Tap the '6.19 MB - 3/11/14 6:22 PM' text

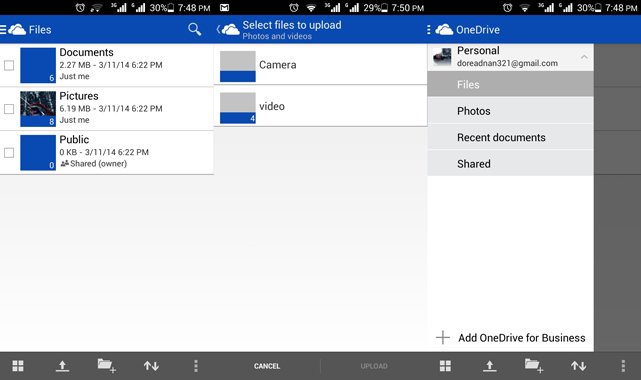[111, 109]
